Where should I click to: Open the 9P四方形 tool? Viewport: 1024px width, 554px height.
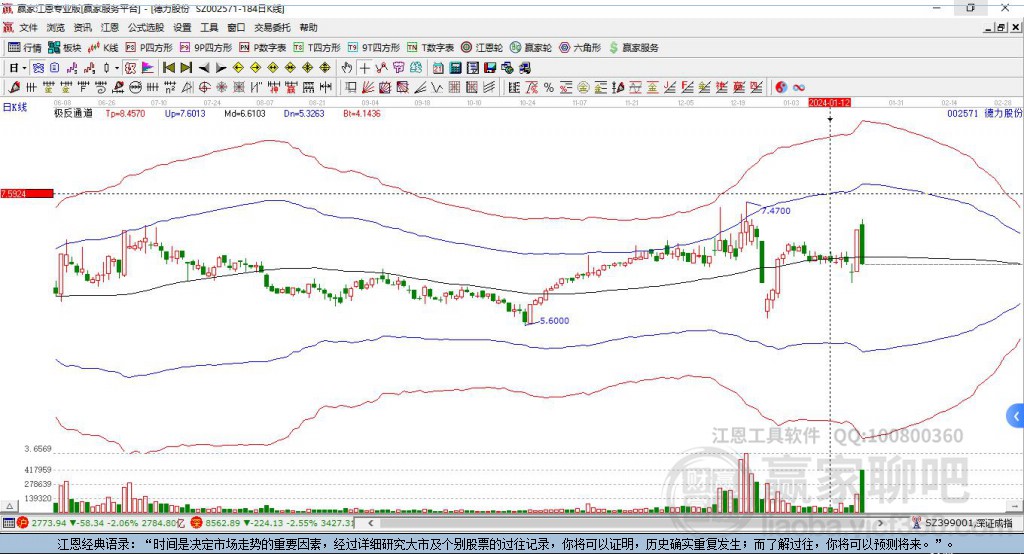point(206,47)
